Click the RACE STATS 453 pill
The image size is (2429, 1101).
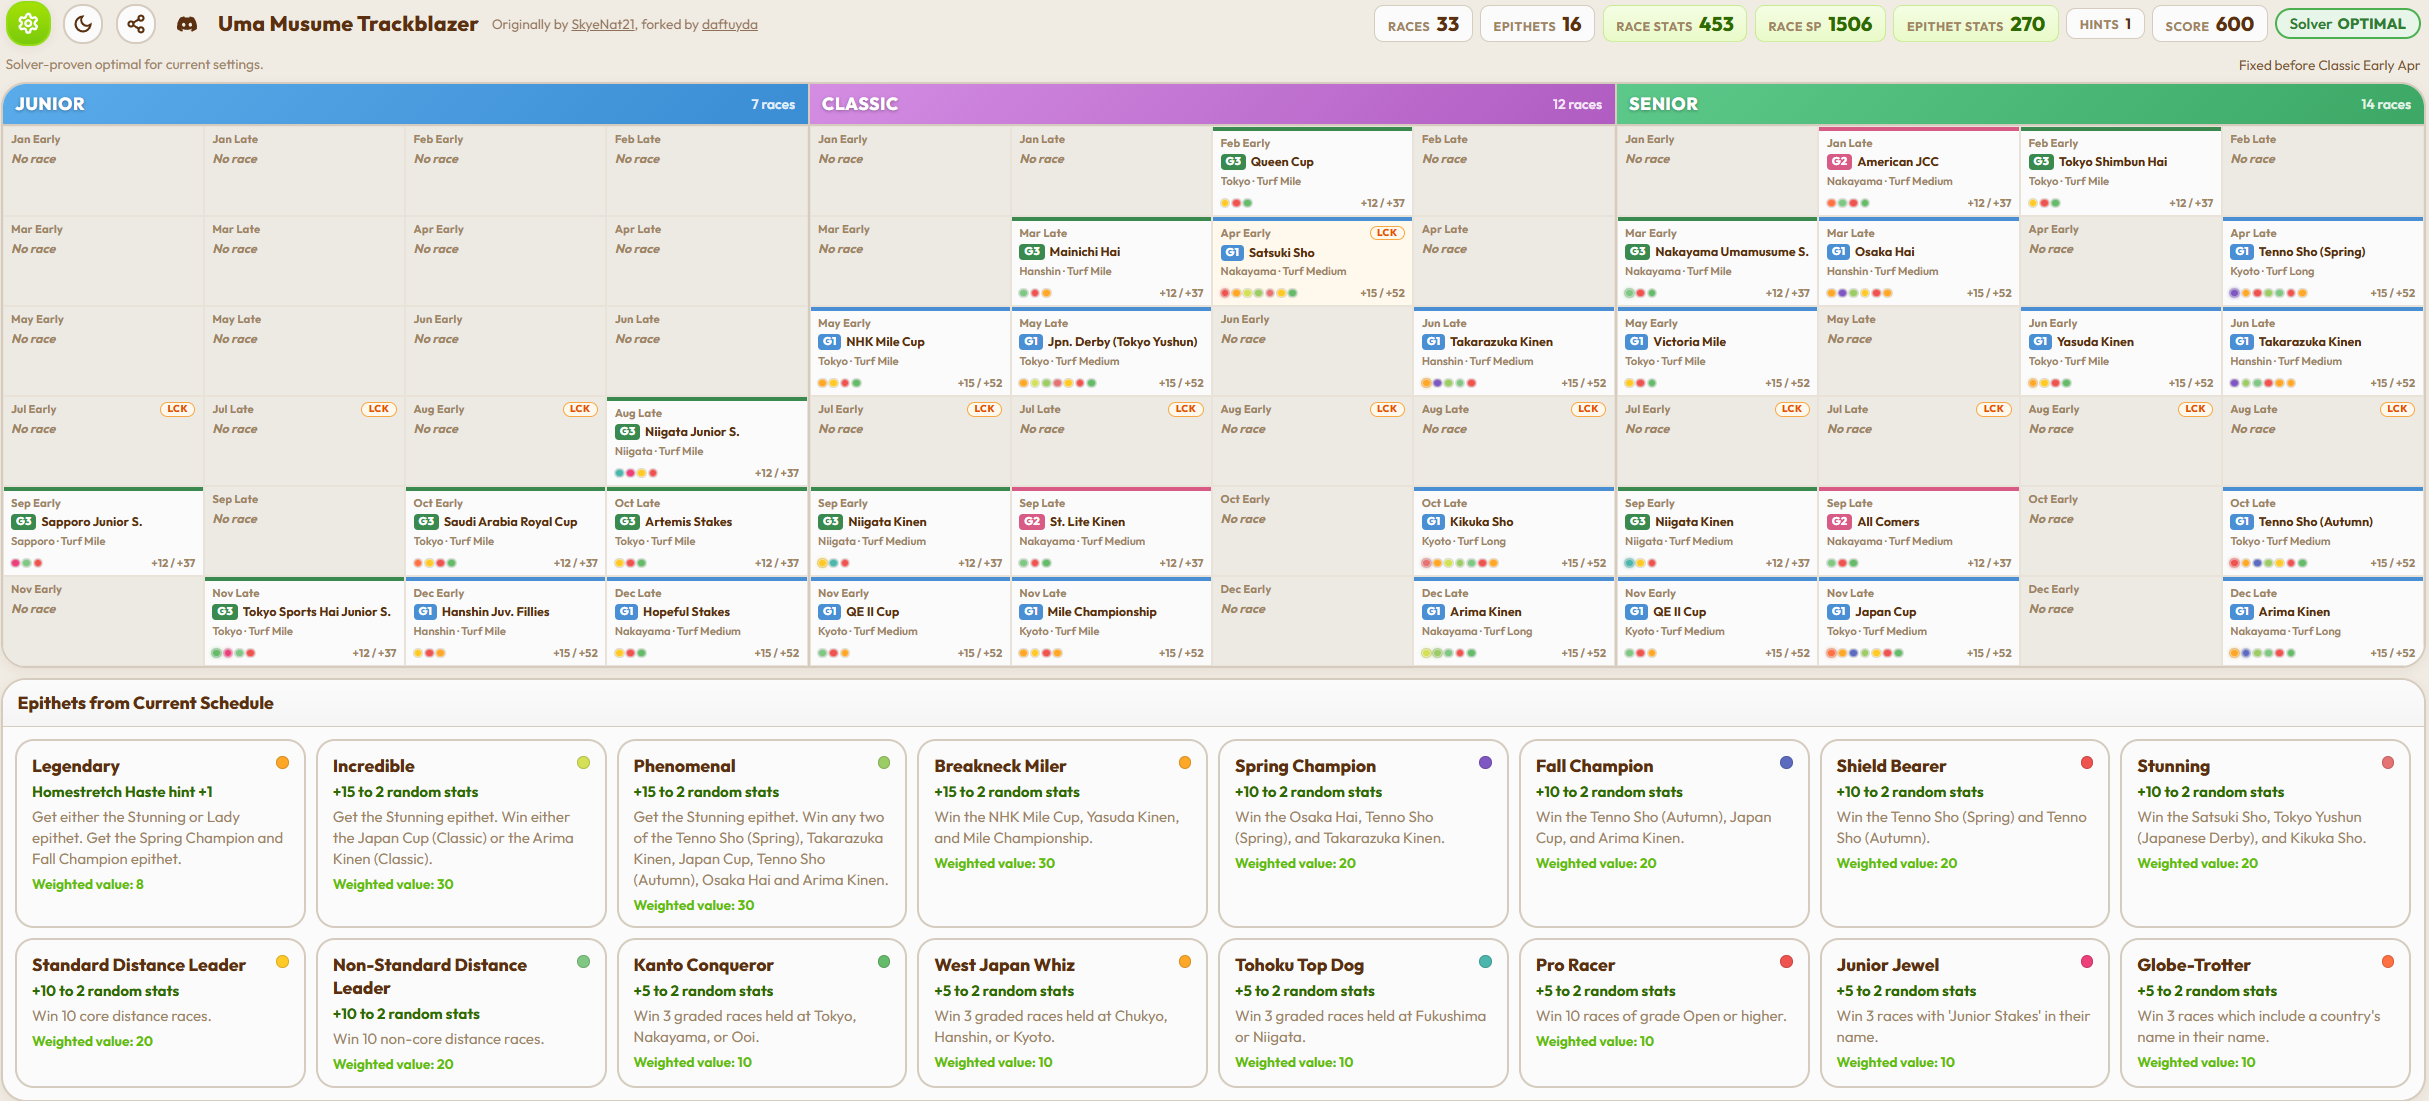point(1675,24)
